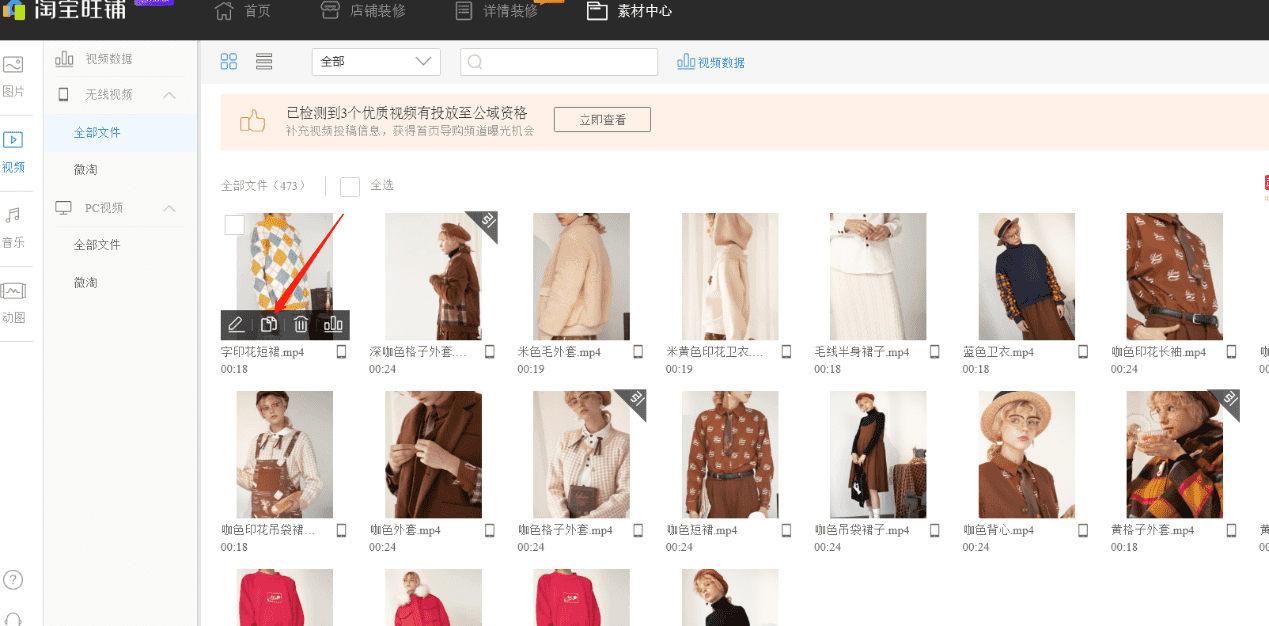Click the customer service headset icon
Image resolution: width=1269 pixels, height=626 pixels.
[x=13, y=618]
